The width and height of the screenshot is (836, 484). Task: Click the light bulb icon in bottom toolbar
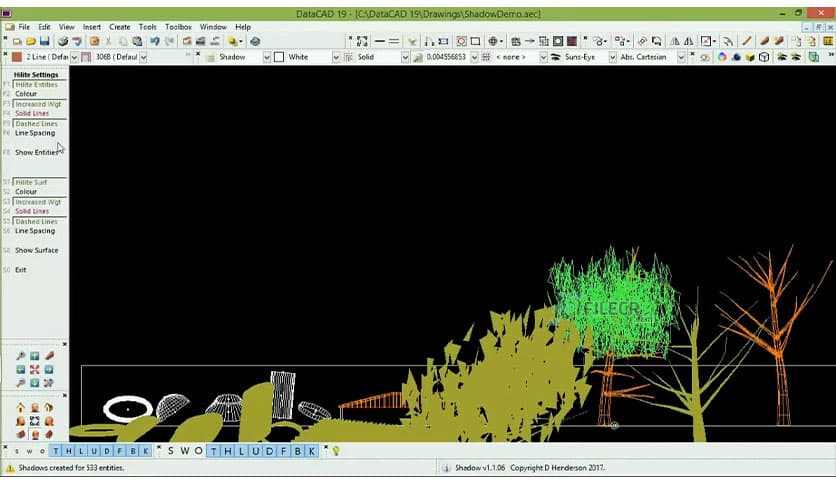(x=336, y=451)
